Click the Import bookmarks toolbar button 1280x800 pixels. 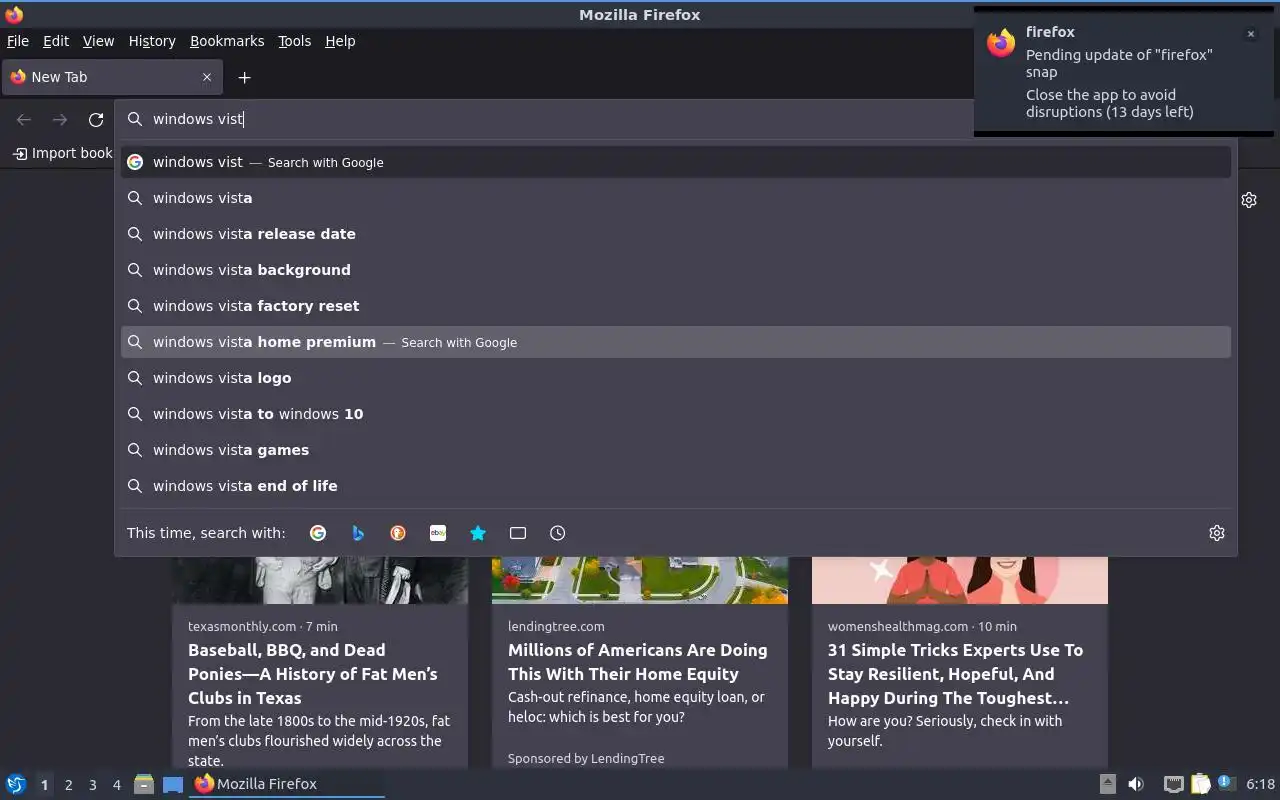click(62, 153)
